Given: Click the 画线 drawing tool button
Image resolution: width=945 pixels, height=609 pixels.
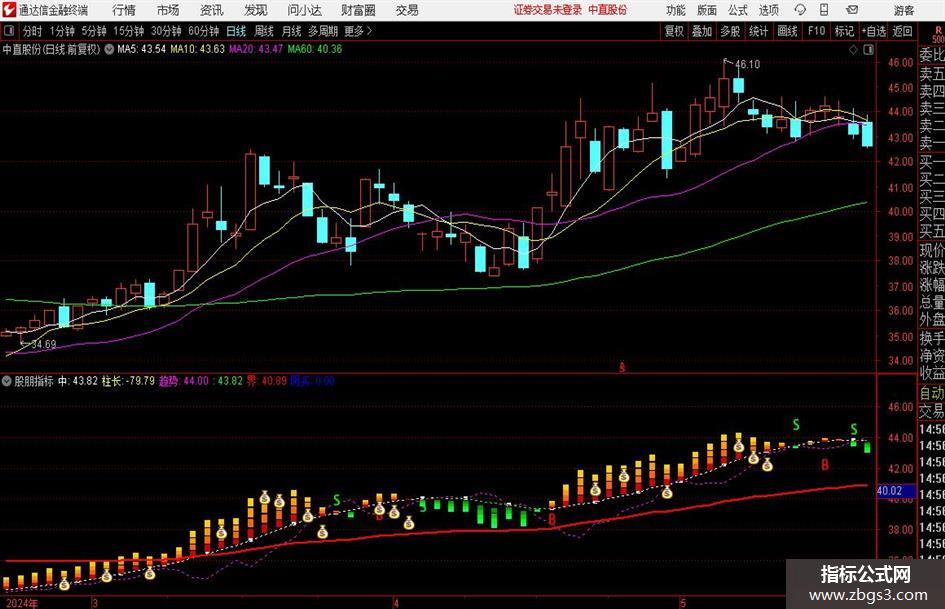Looking at the screenshot, I should tap(787, 31).
